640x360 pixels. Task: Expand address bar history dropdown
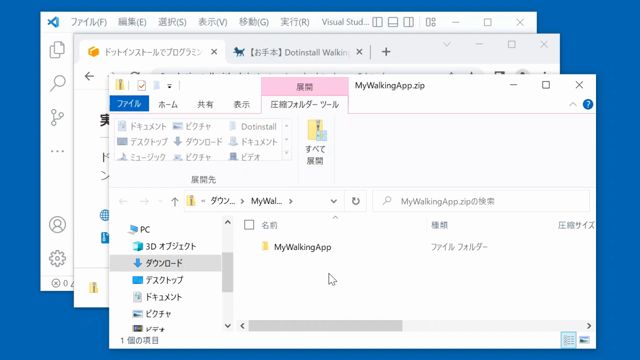click(x=333, y=201)
